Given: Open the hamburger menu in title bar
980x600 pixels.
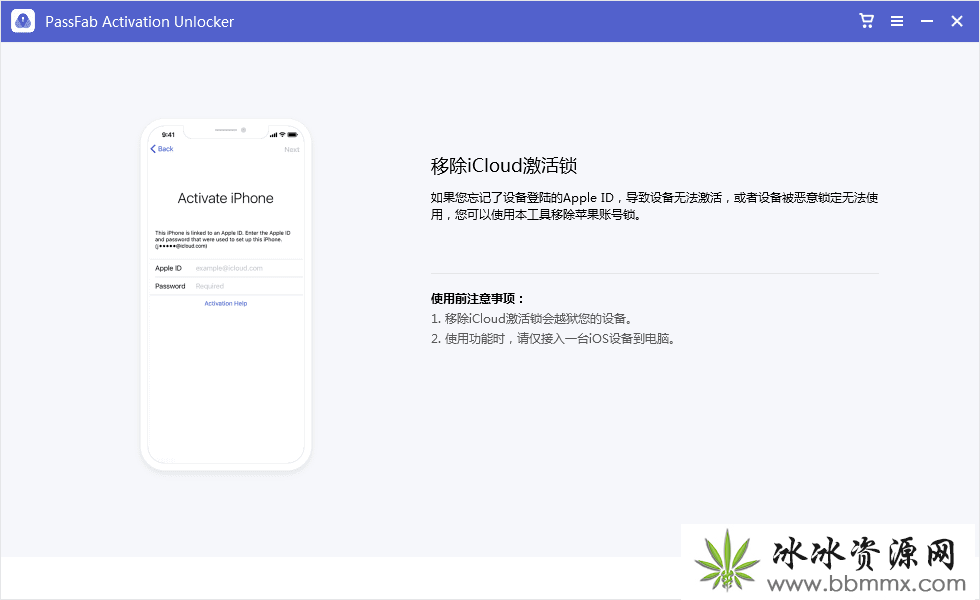Looking at the screenshot, I should point(897,21).
